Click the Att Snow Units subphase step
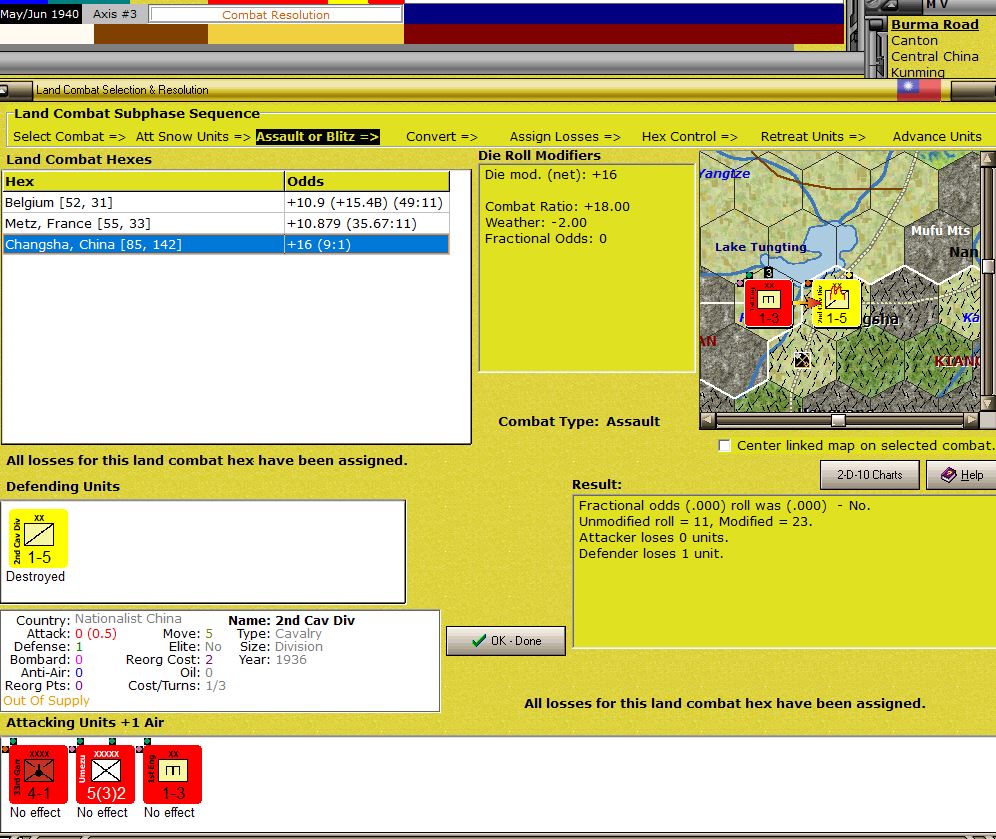Viewport: 996px width, 839px height. click(192, 137)
